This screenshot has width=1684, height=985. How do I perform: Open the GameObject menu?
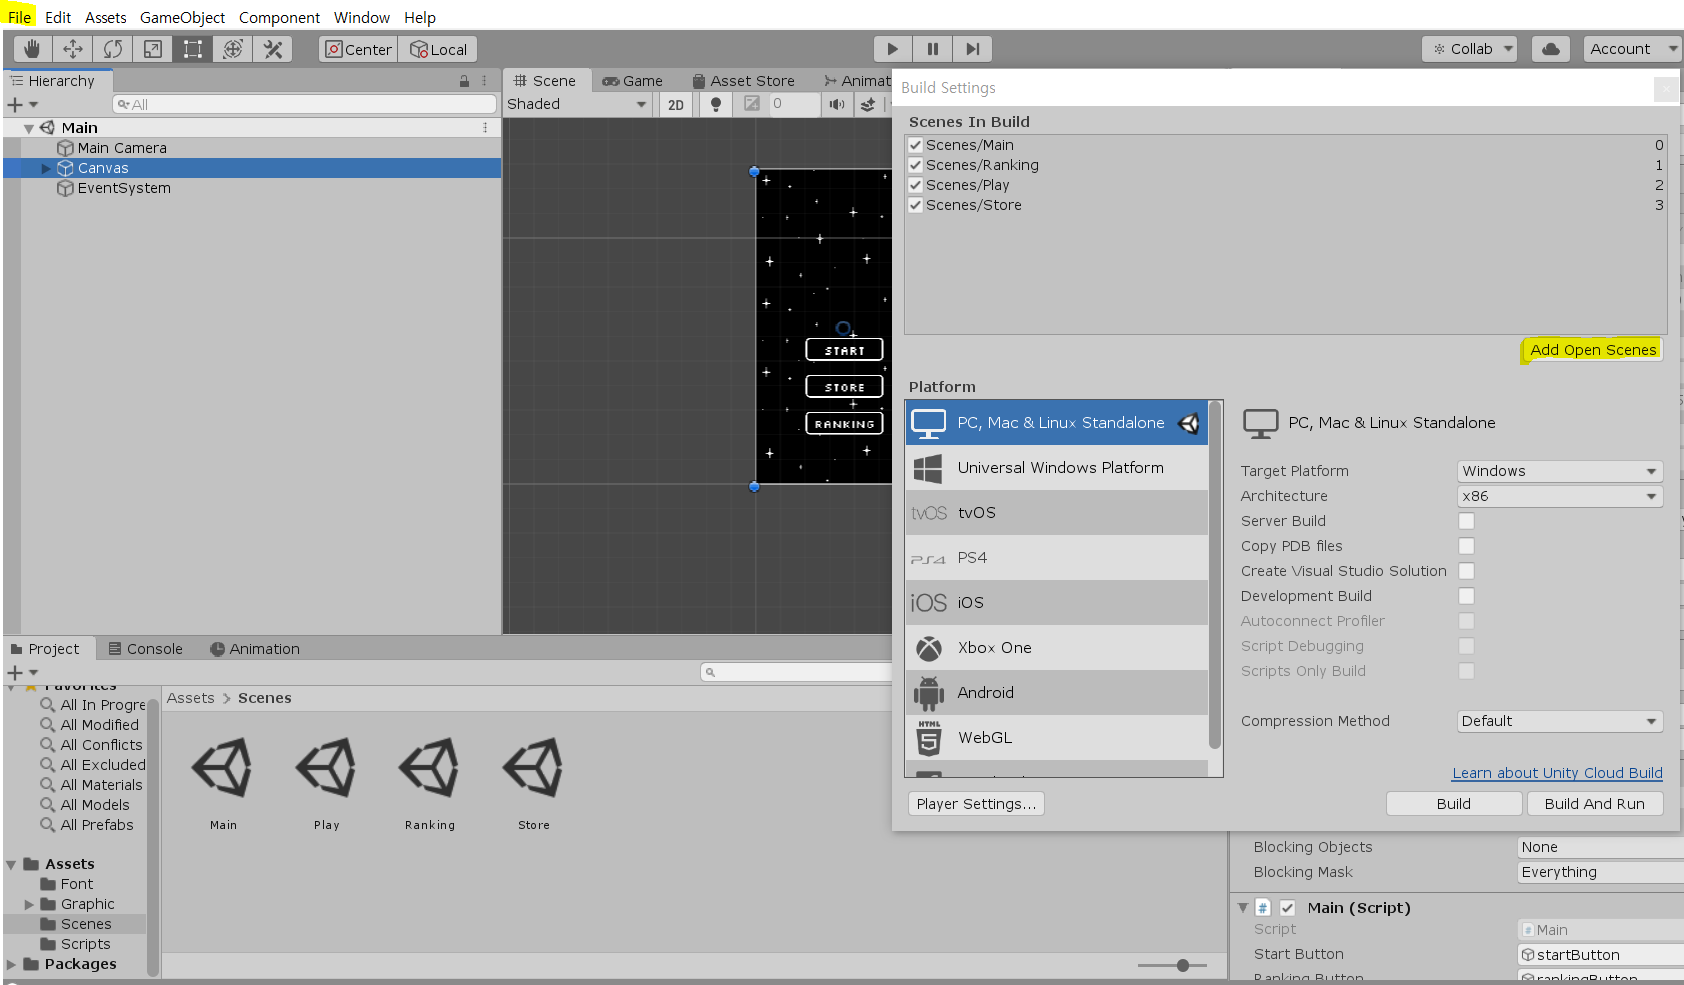click(x=182, y=17)
